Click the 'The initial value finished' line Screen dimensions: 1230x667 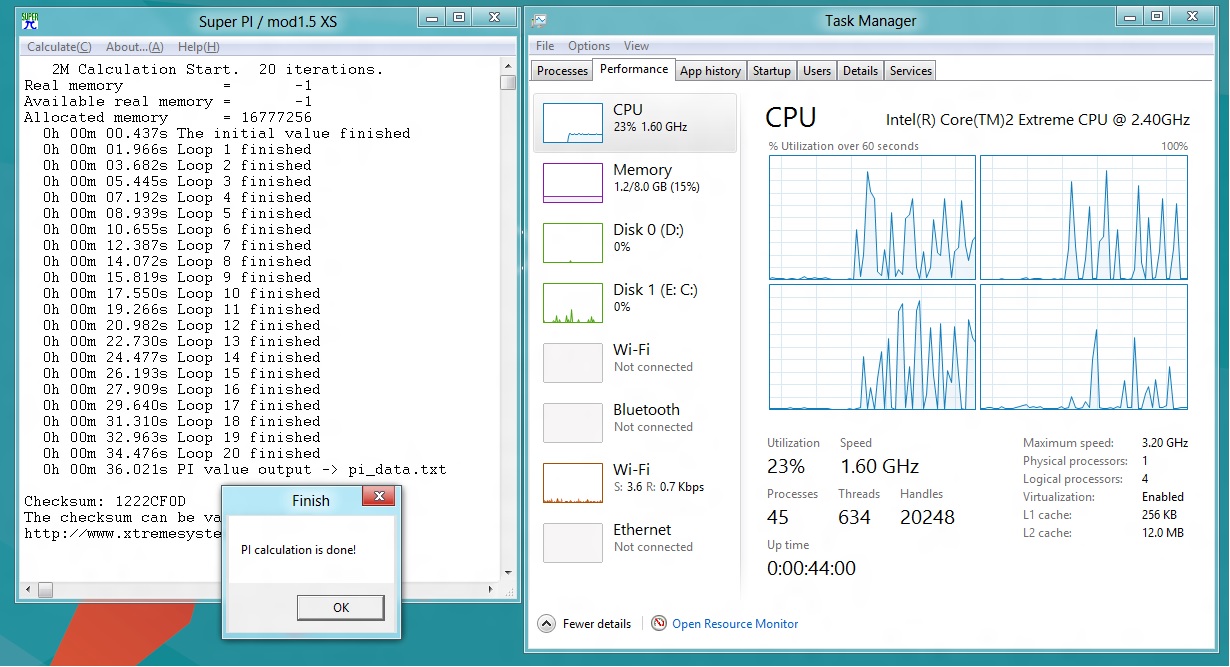(227, 133)
